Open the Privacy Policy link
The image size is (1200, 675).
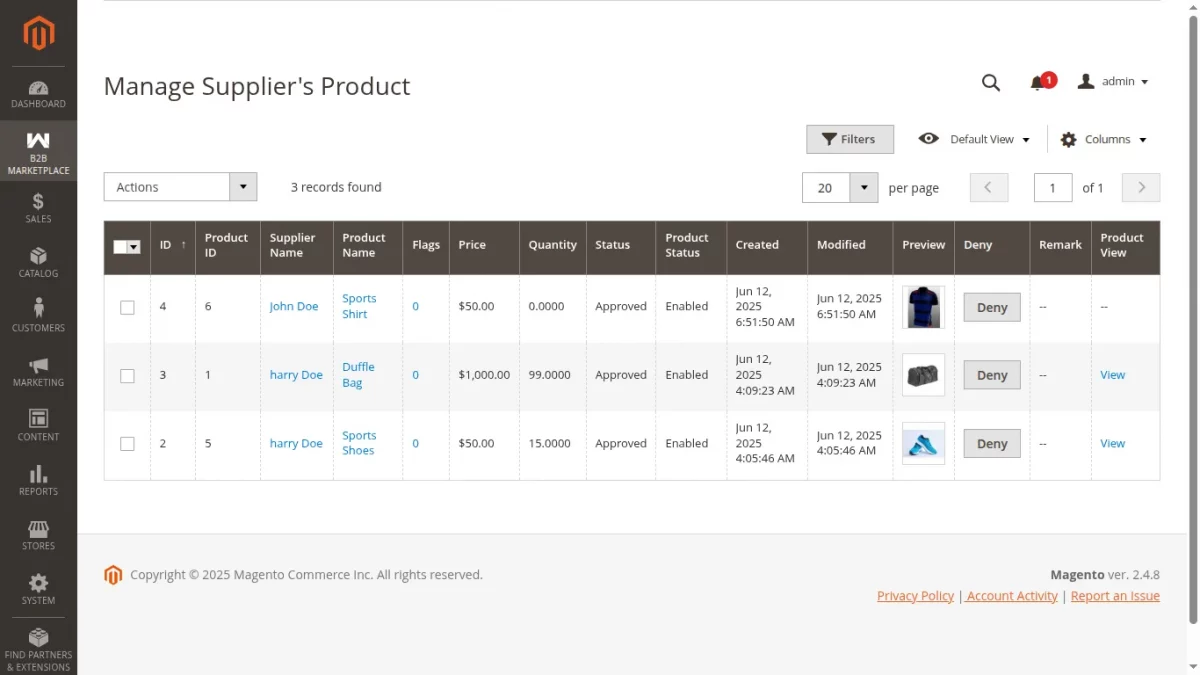(915, 595)
